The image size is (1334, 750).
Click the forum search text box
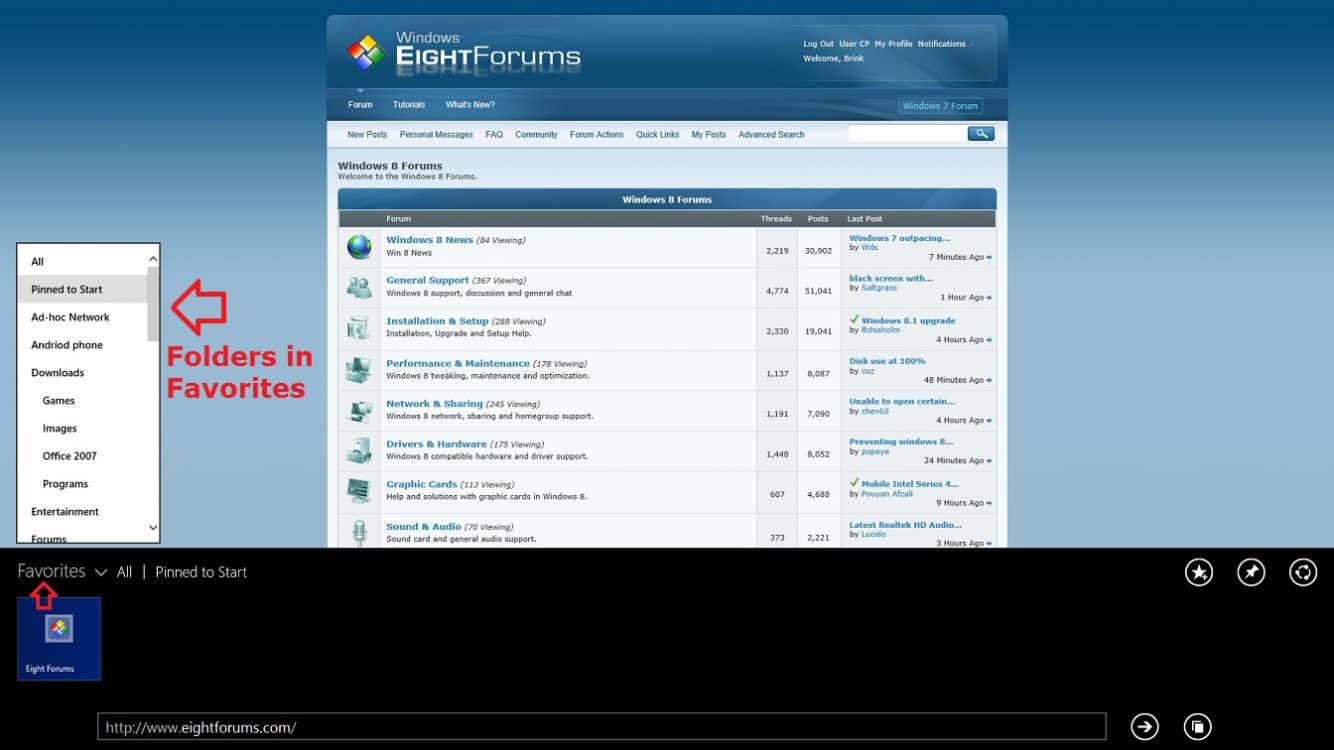(x=907, y=133)
